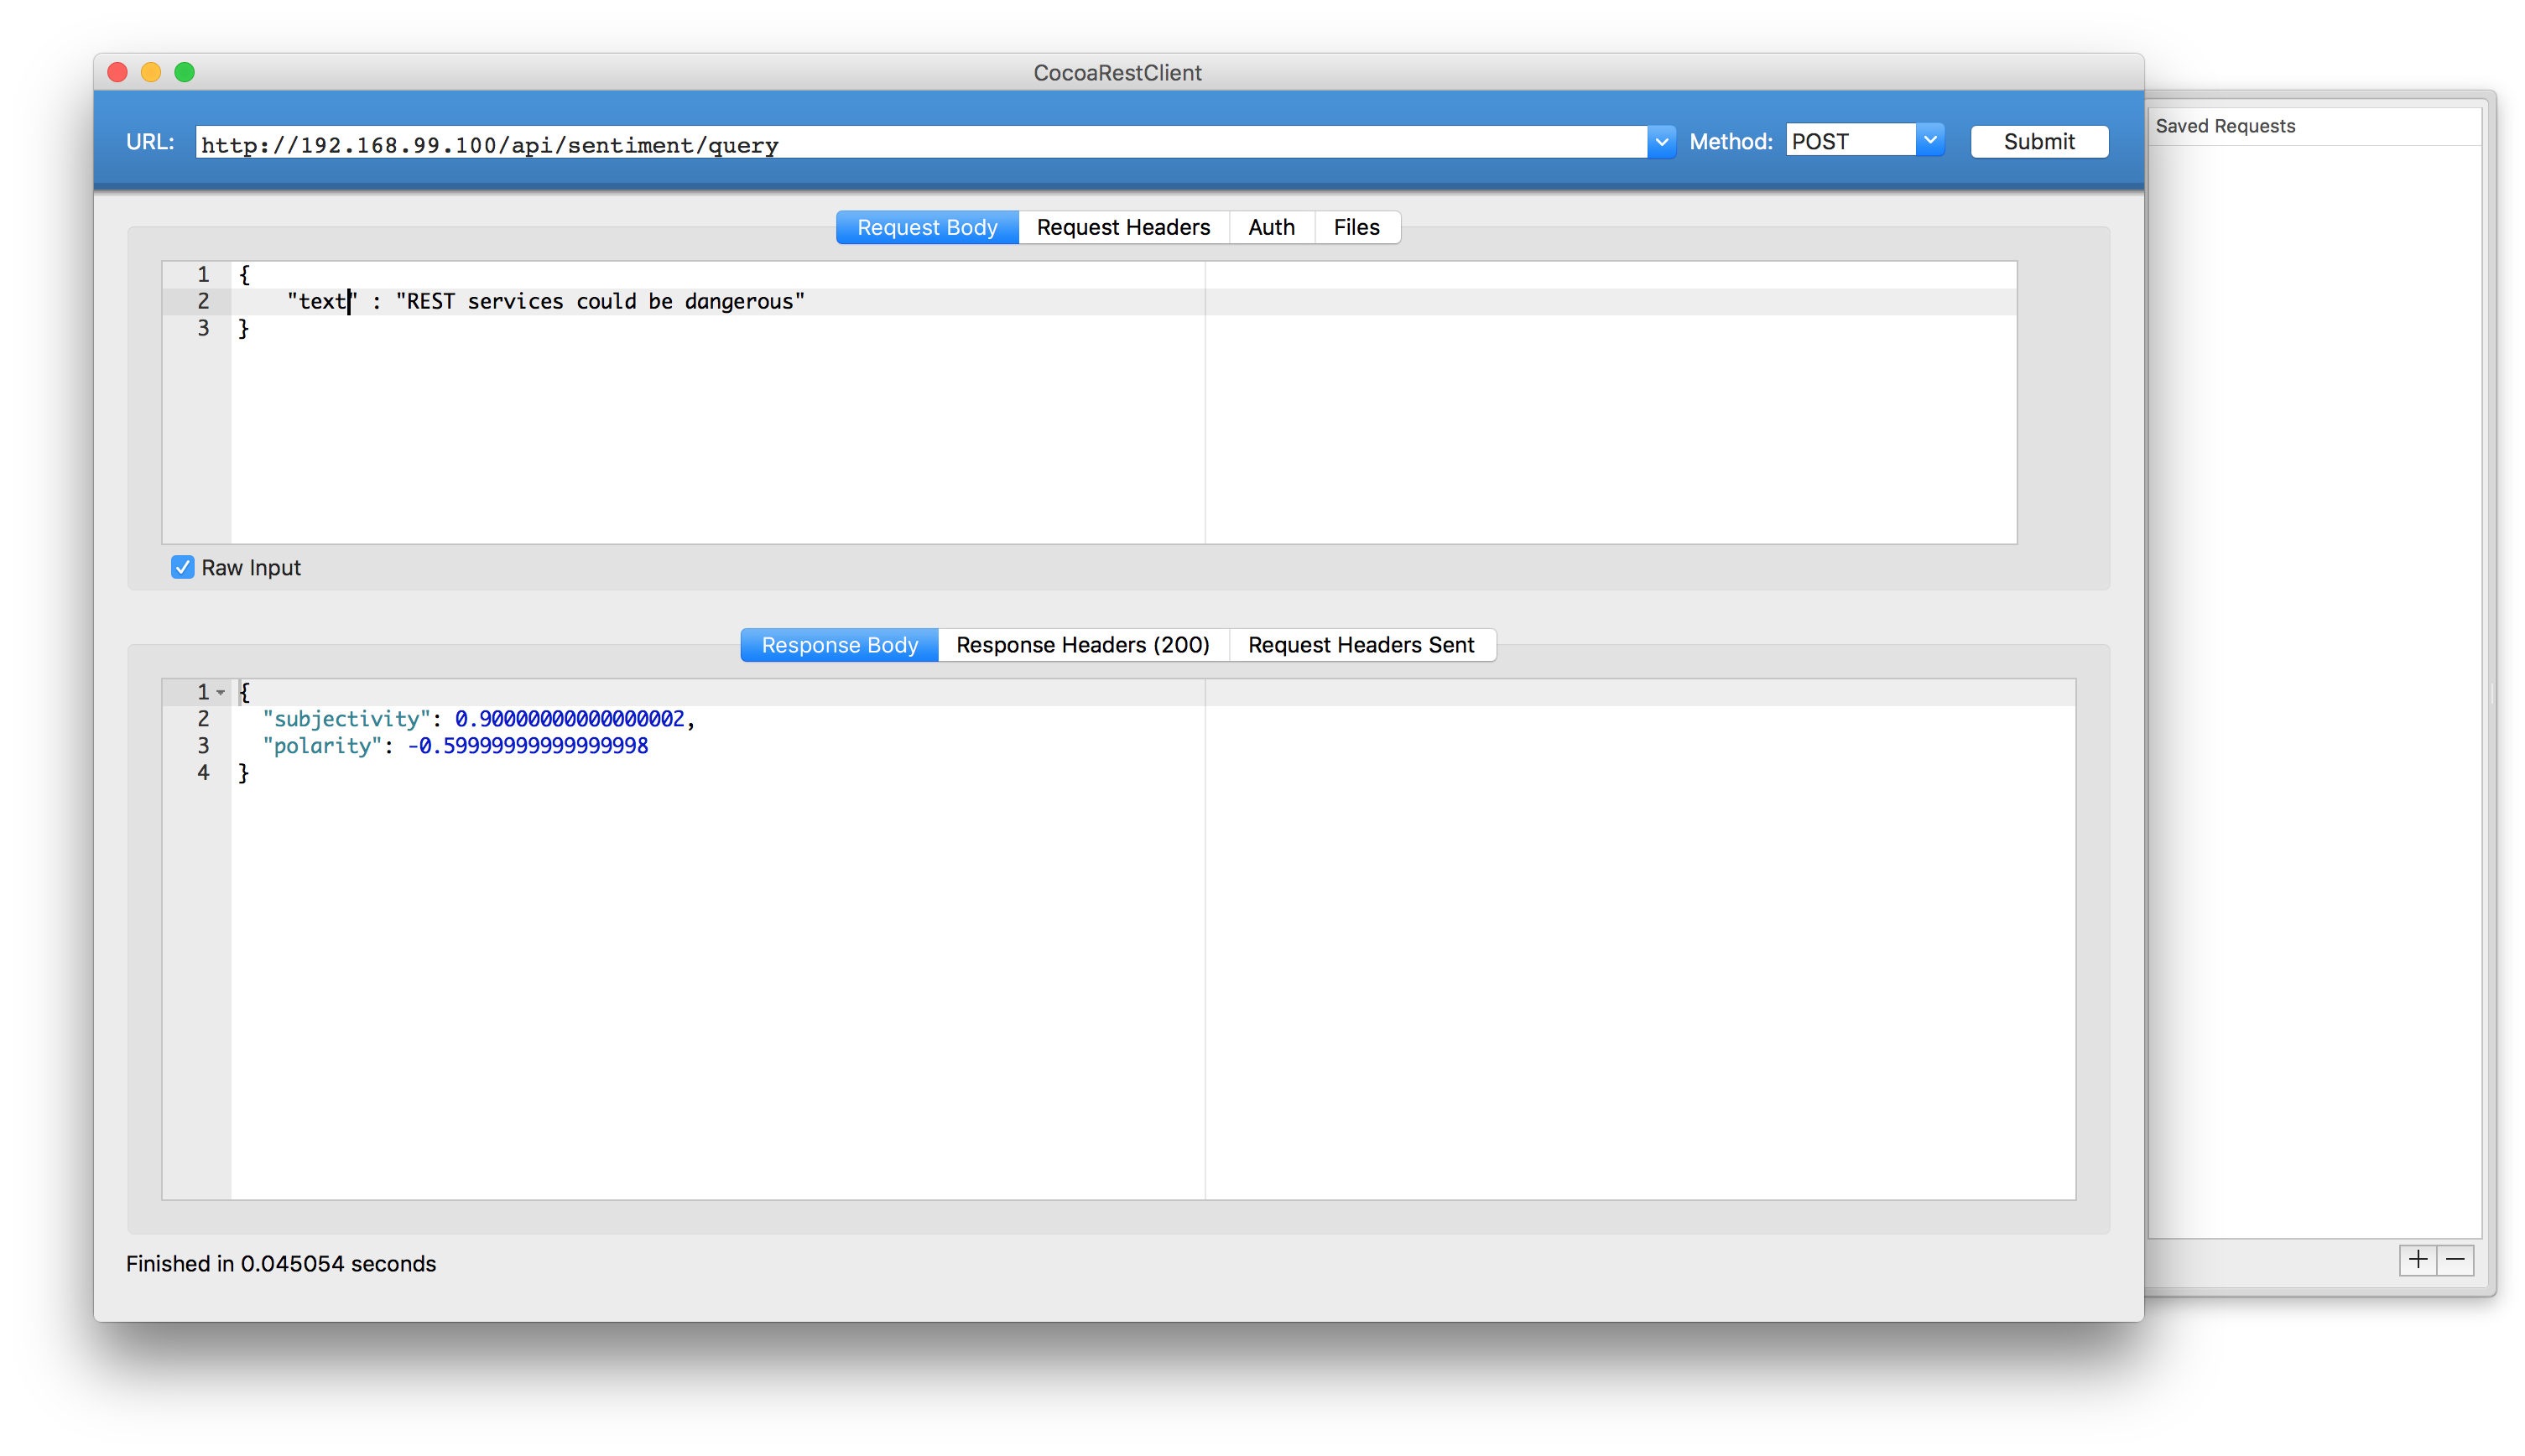Image resolution: width=2525 pixels, height=1456 pixels.
Task: Minimize the window with the yellow button
Action: pos(151,72)
